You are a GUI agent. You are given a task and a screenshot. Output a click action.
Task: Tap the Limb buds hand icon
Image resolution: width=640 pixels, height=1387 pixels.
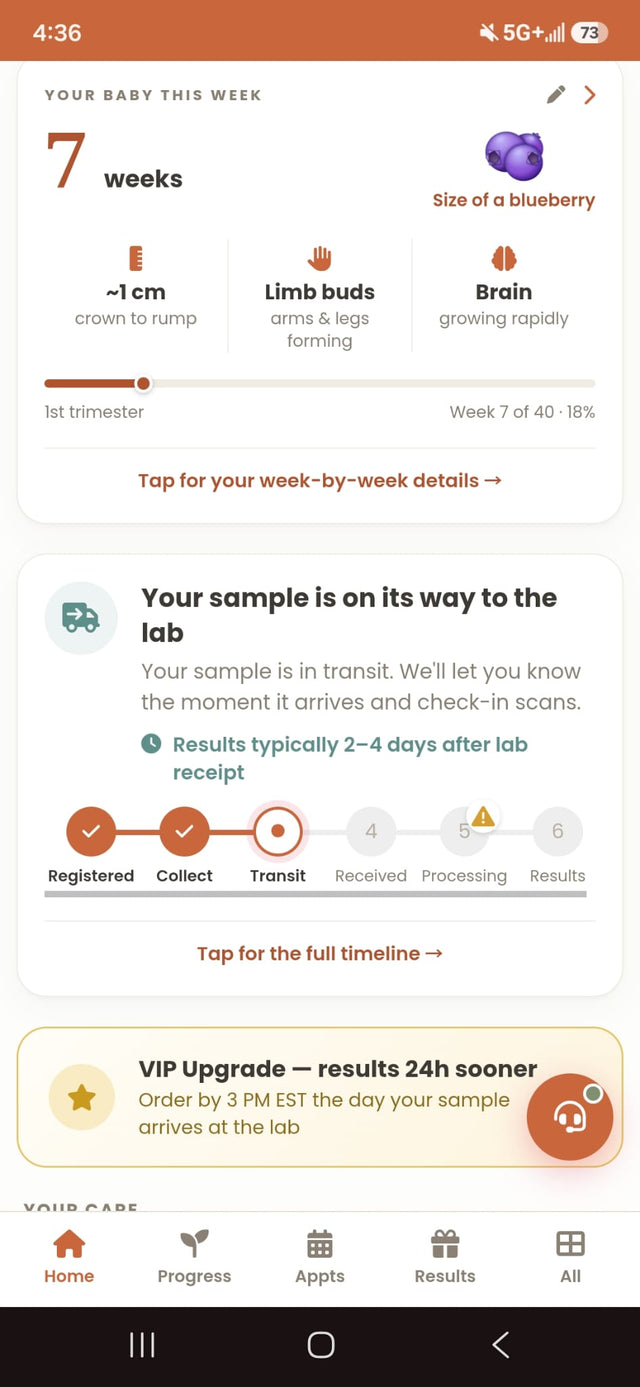(320, 259)
